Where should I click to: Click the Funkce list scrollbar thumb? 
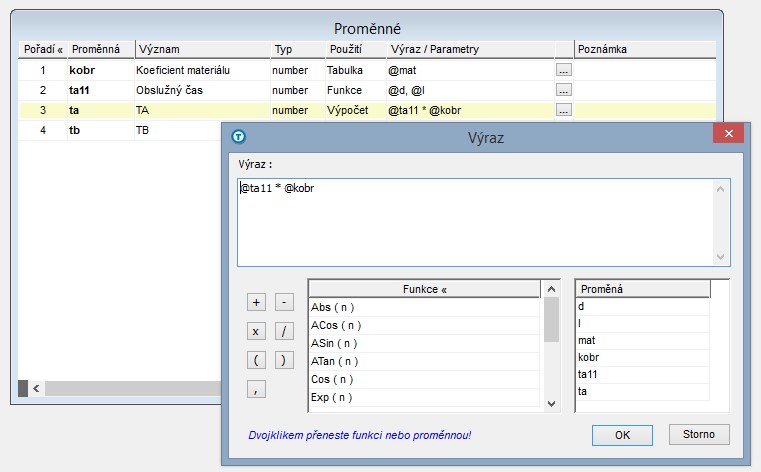[551, 320]
